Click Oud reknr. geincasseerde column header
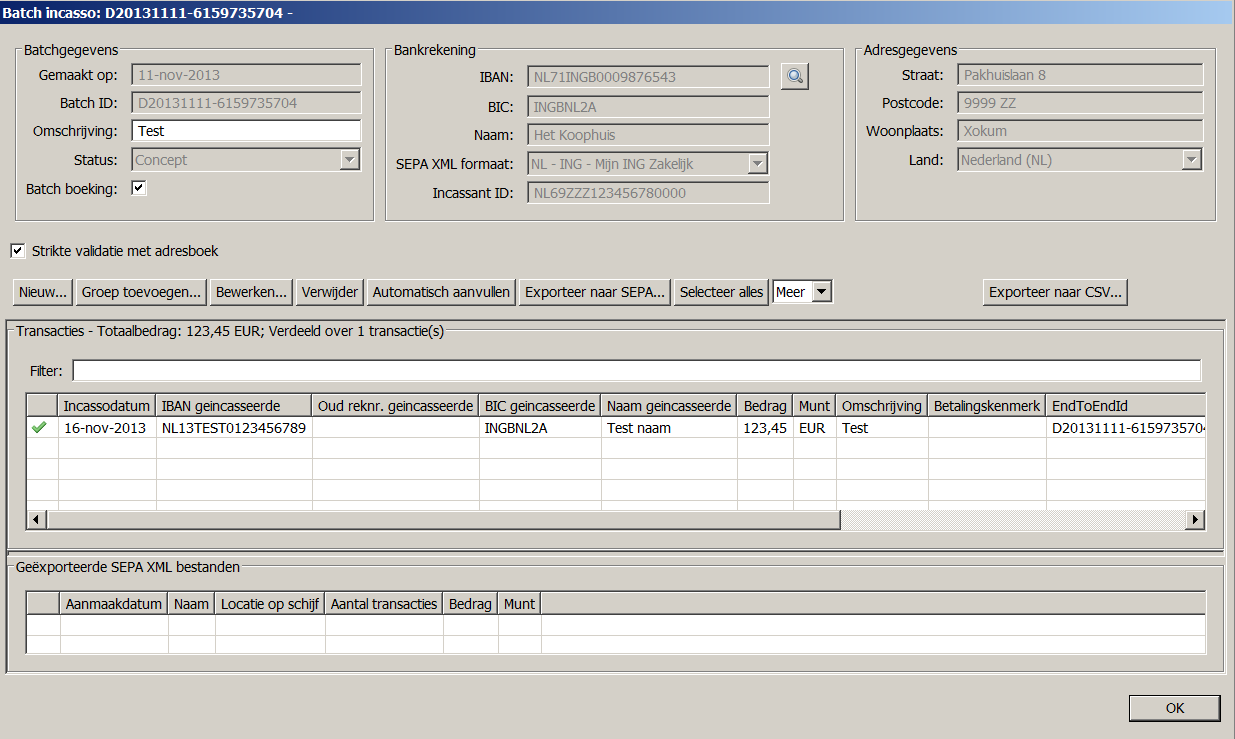1235x739 pixels. [x=395, y=405]
